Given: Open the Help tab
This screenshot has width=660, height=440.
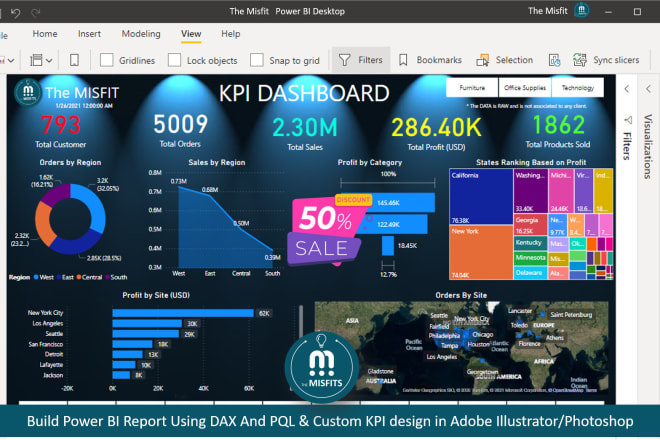Looking at the screenshot, I should click(x=231, y=34).
